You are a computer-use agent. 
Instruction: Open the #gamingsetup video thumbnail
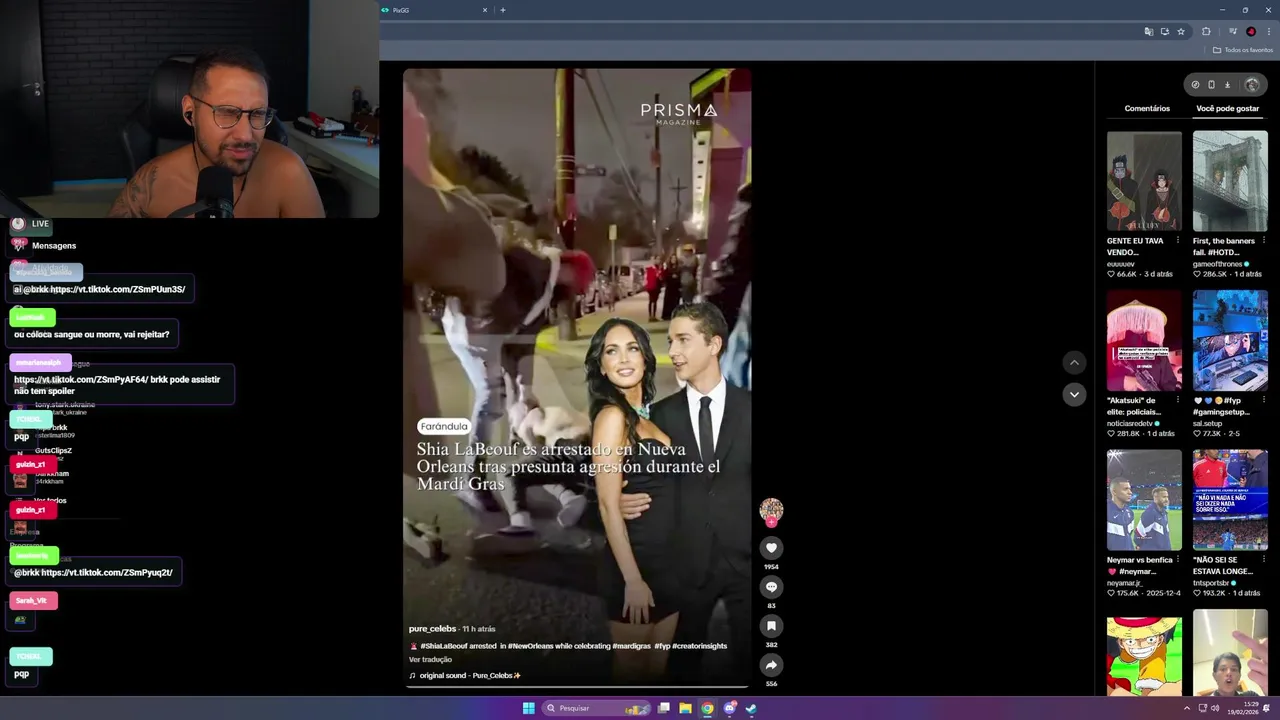coord(1230,340)
